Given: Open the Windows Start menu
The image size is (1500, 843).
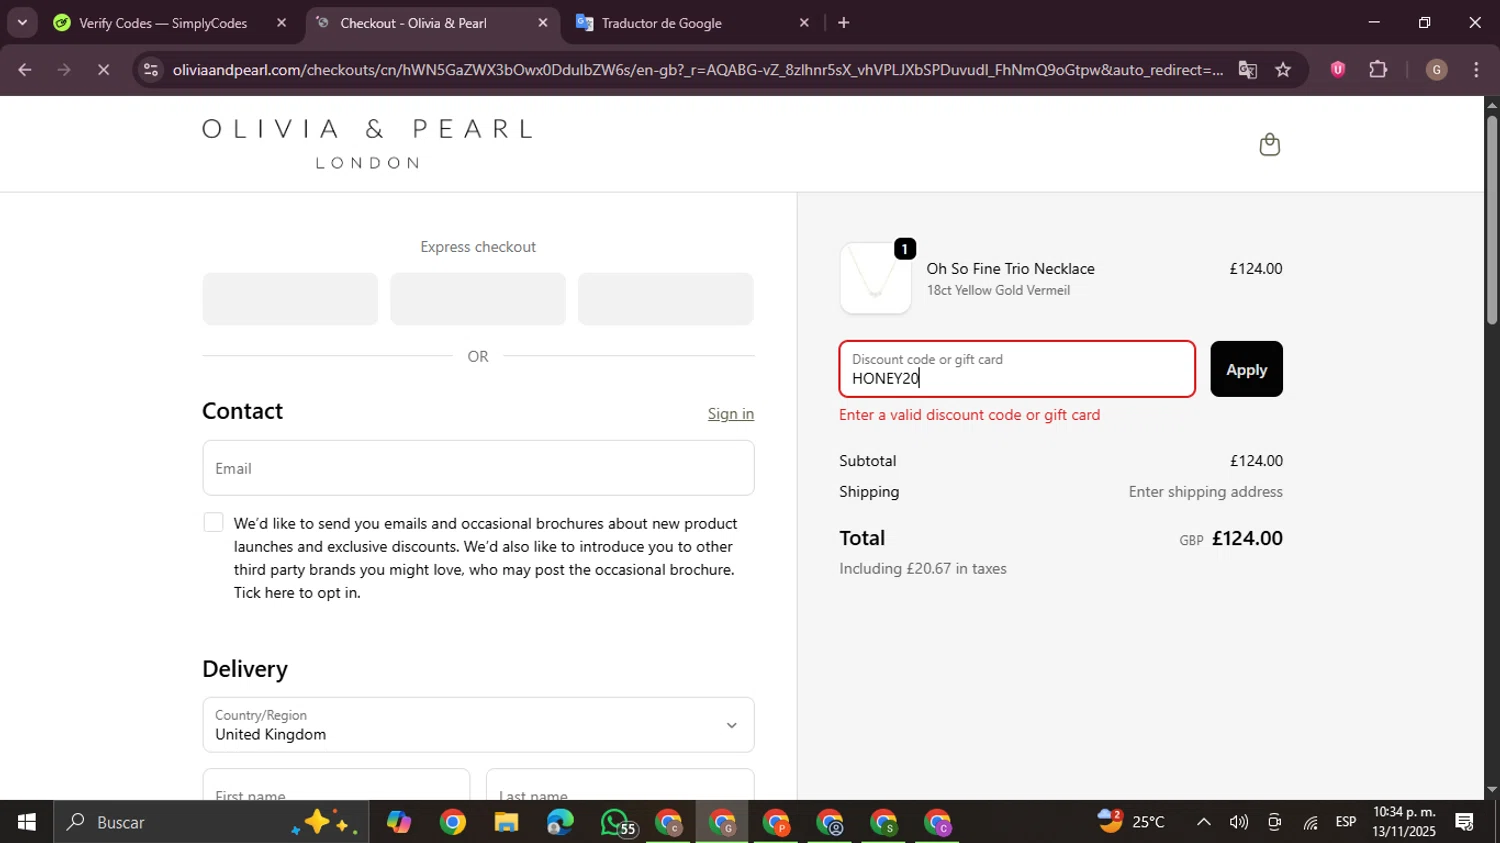Looking at the screenshot, I should tap(27, 822).
